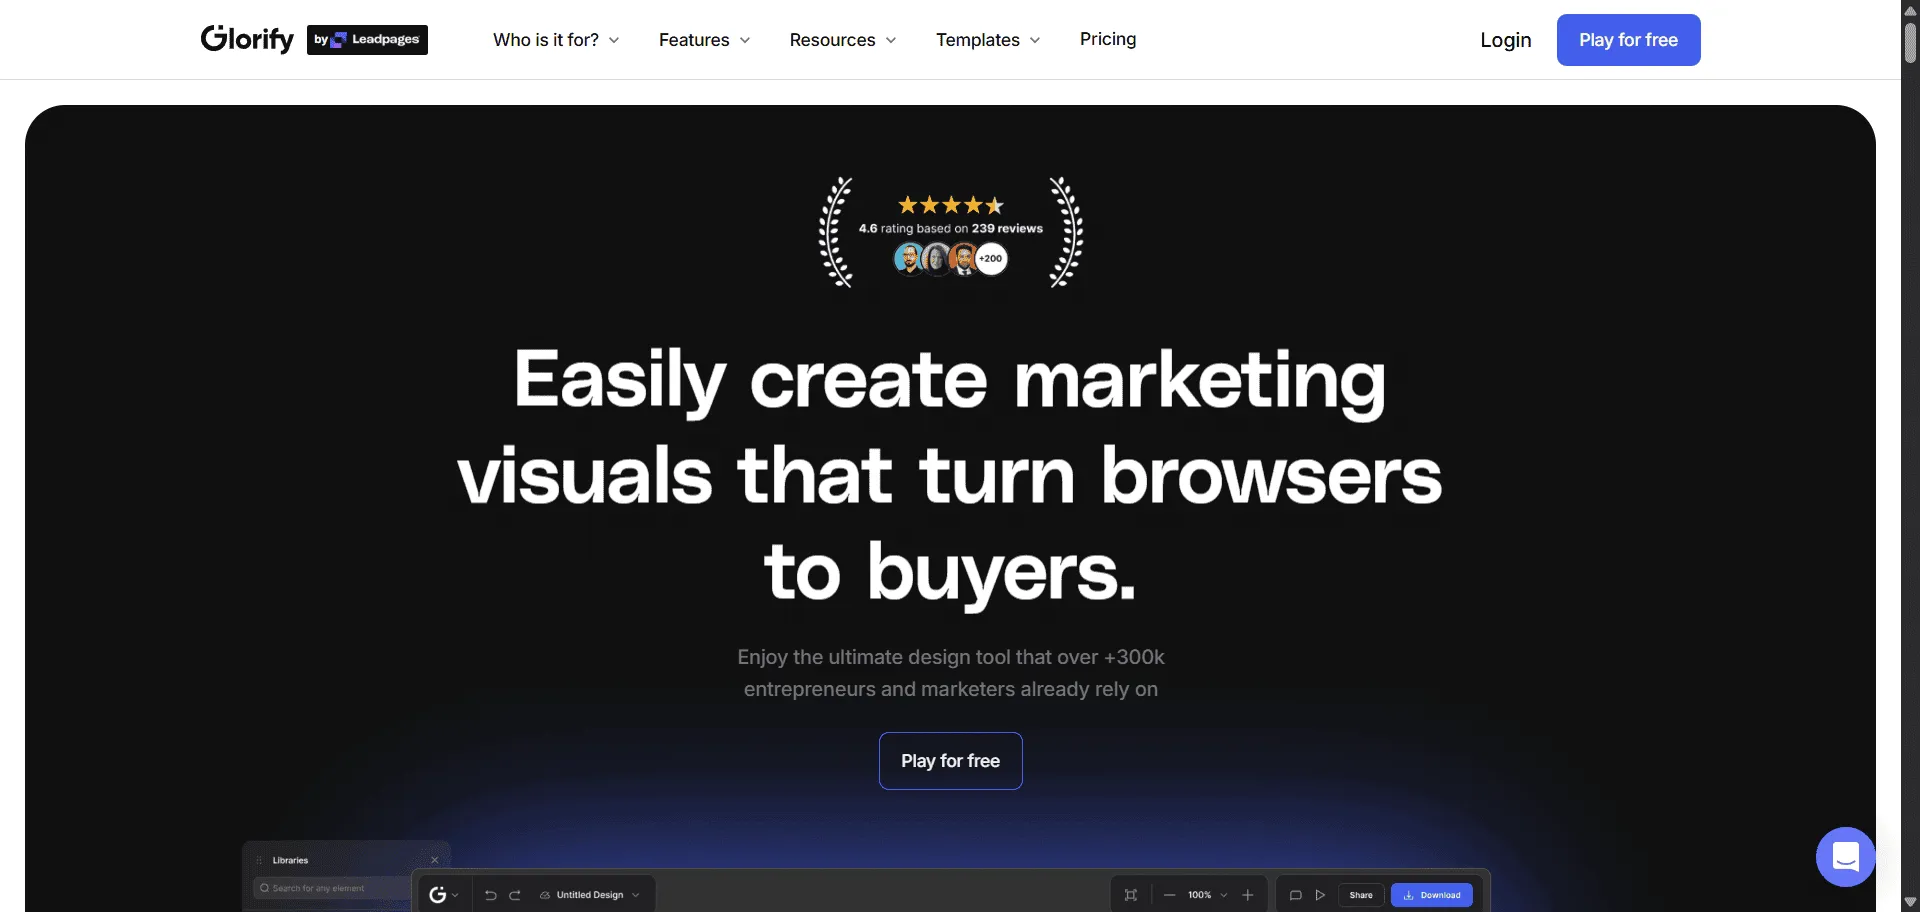This screenshot has width=1920, height=912.
Task: Click the redo icon in the editor toolbar
Action: pyautogui.click(x=514, y=896)
